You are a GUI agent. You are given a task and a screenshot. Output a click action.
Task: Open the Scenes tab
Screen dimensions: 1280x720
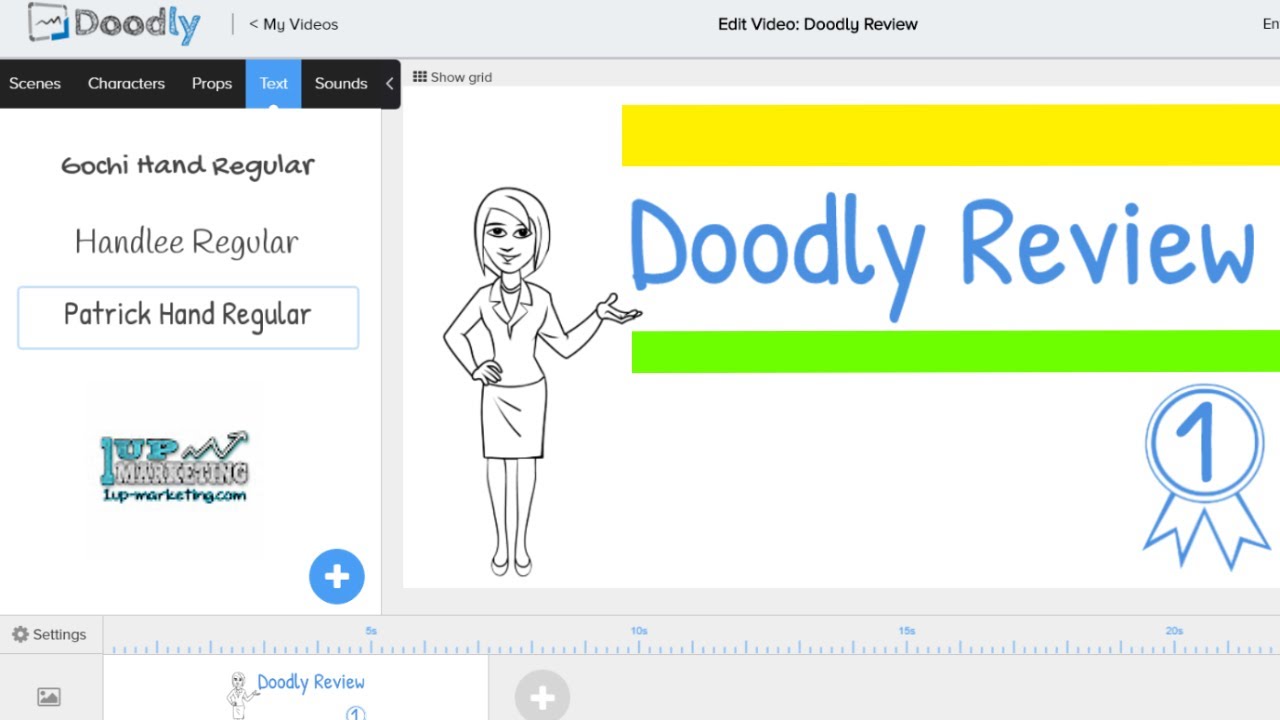pos(35,83)
